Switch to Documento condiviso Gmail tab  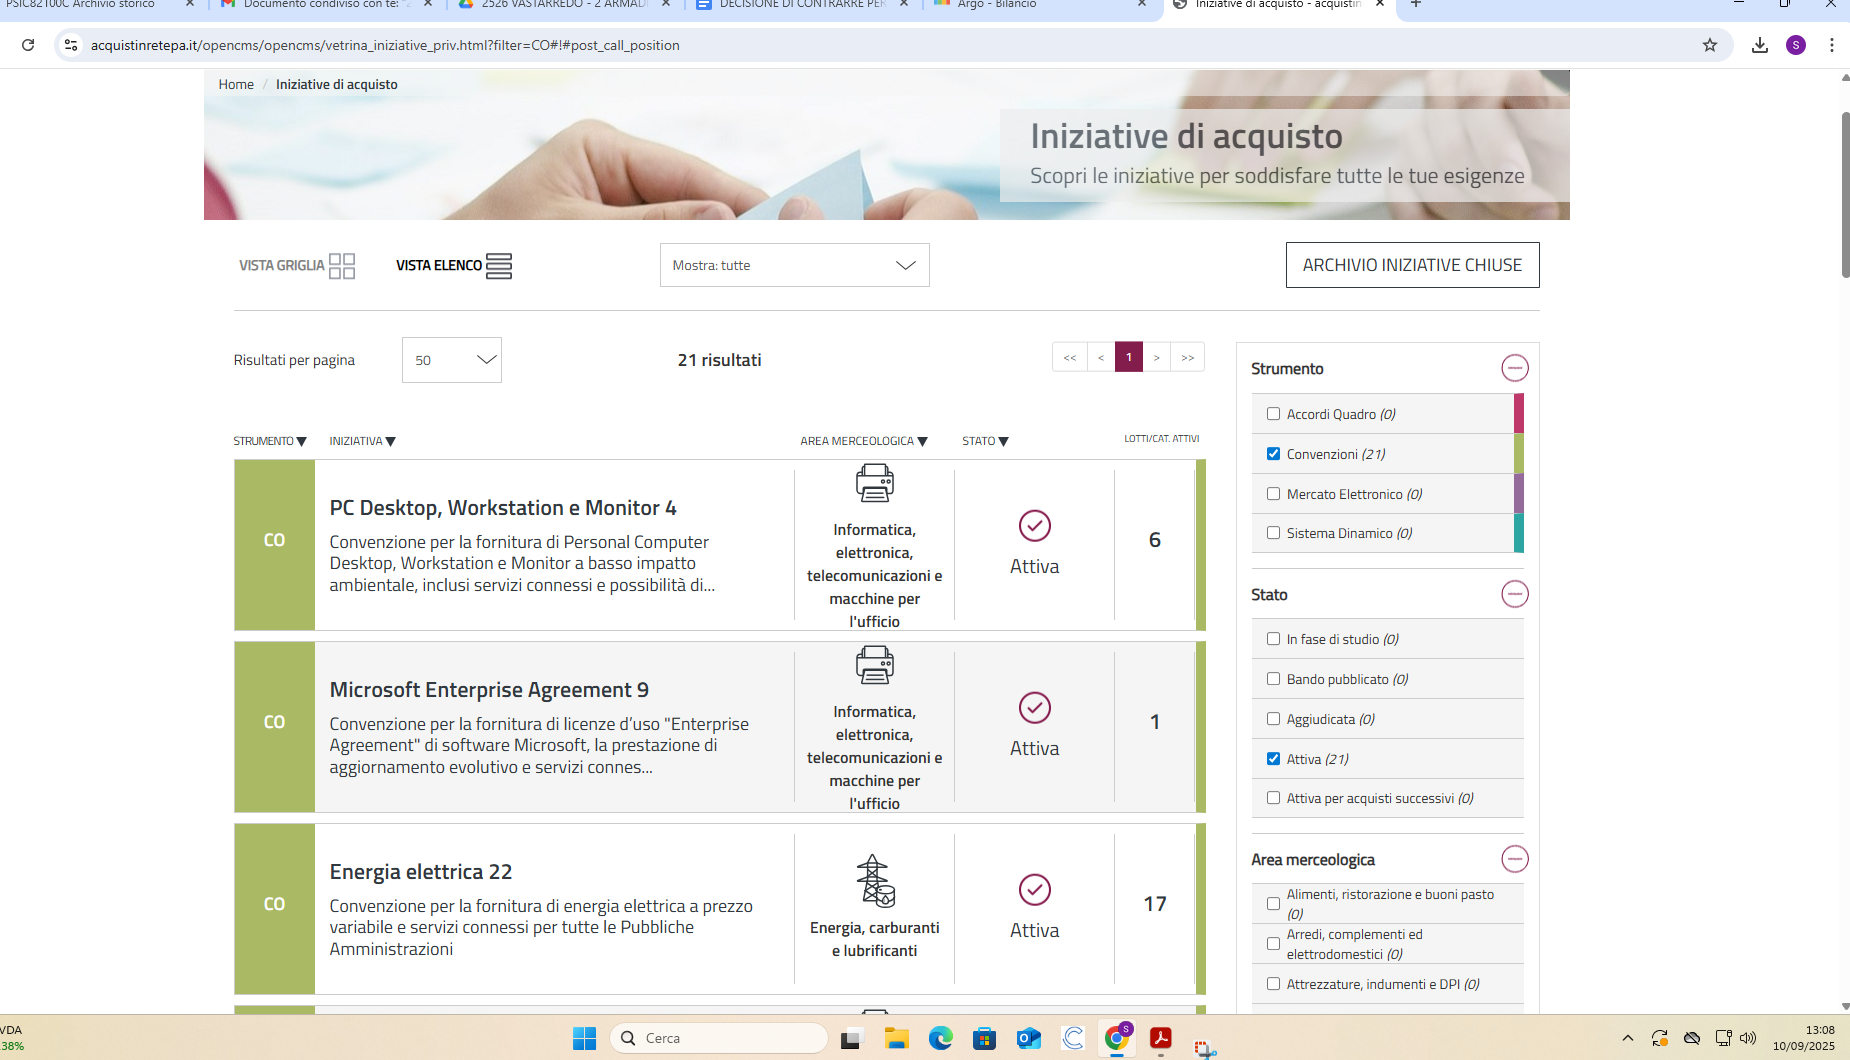point(320,5)
